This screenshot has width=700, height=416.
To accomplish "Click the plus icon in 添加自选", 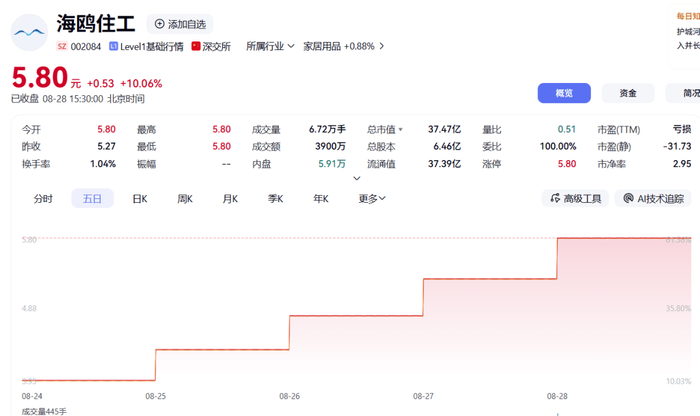I will 159,24.
